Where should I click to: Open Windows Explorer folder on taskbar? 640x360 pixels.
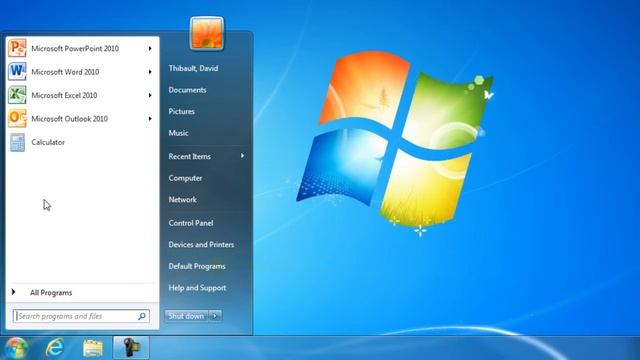(x=93, y=348)
